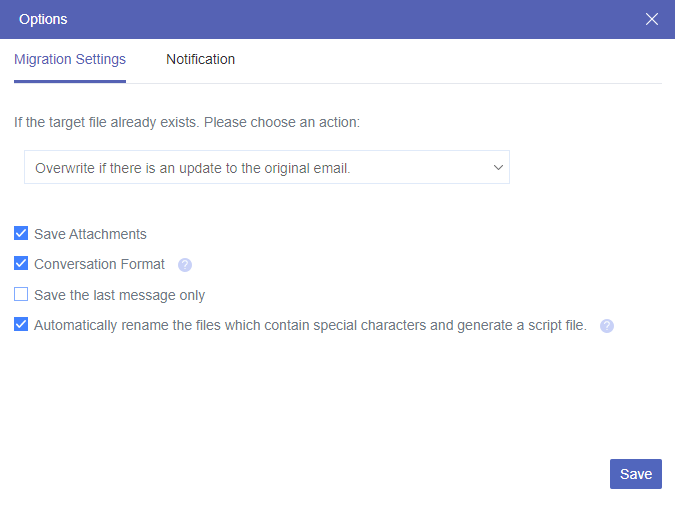The height and width of the screenshot is (506, 675).
Task: Click the chevron arrow on the Overwrite dropdown
Action: (499, 168)
